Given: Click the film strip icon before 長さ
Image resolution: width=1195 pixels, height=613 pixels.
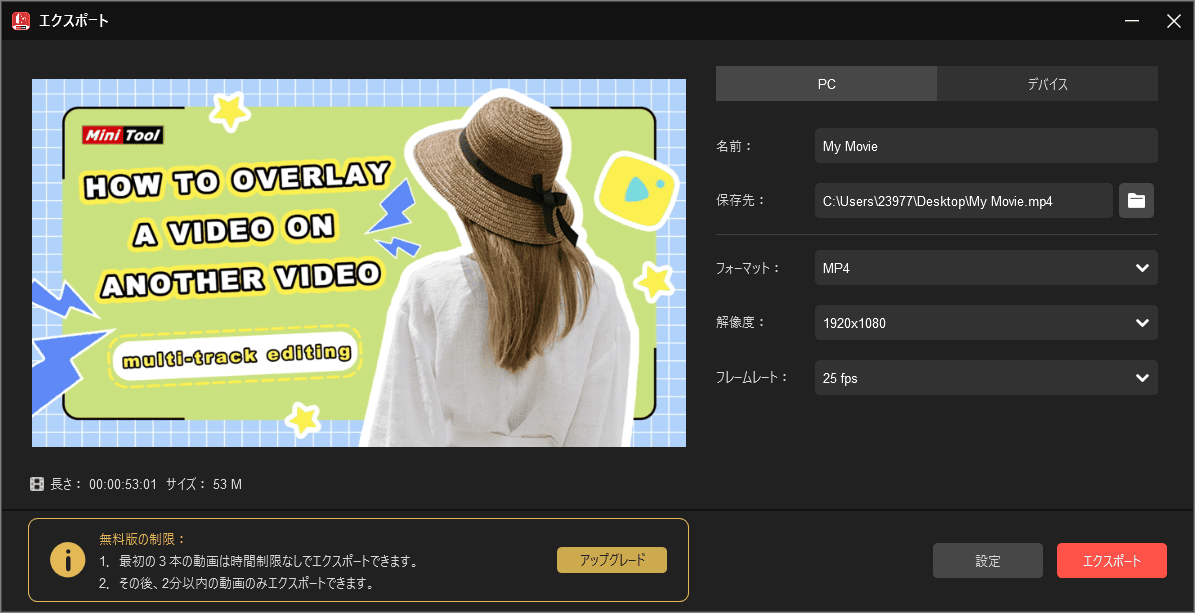Looking at the screenshot, I should tap(38, 484).
